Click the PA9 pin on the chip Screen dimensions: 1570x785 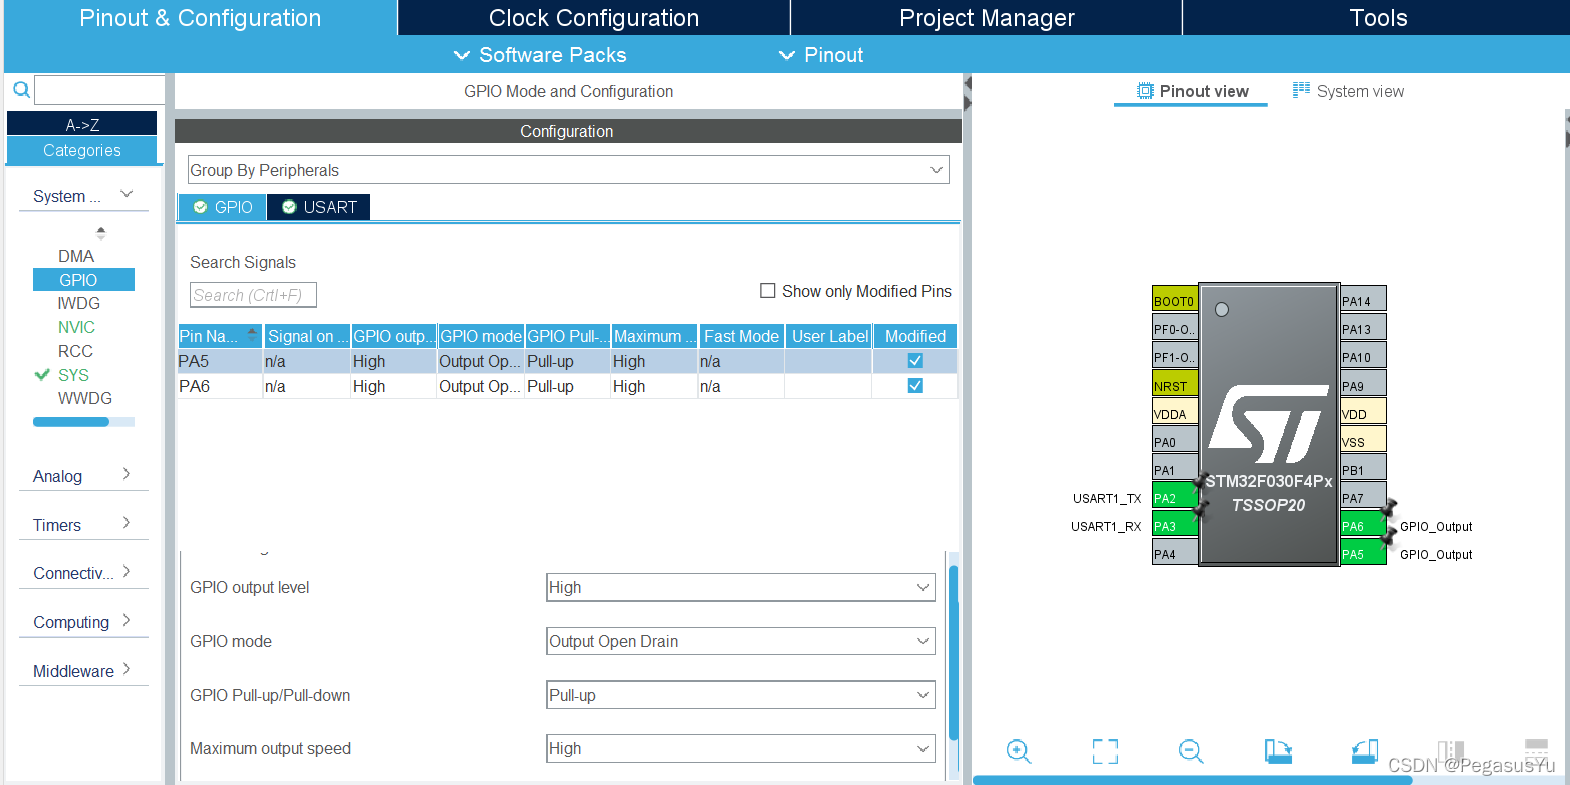pos(1363,385)
